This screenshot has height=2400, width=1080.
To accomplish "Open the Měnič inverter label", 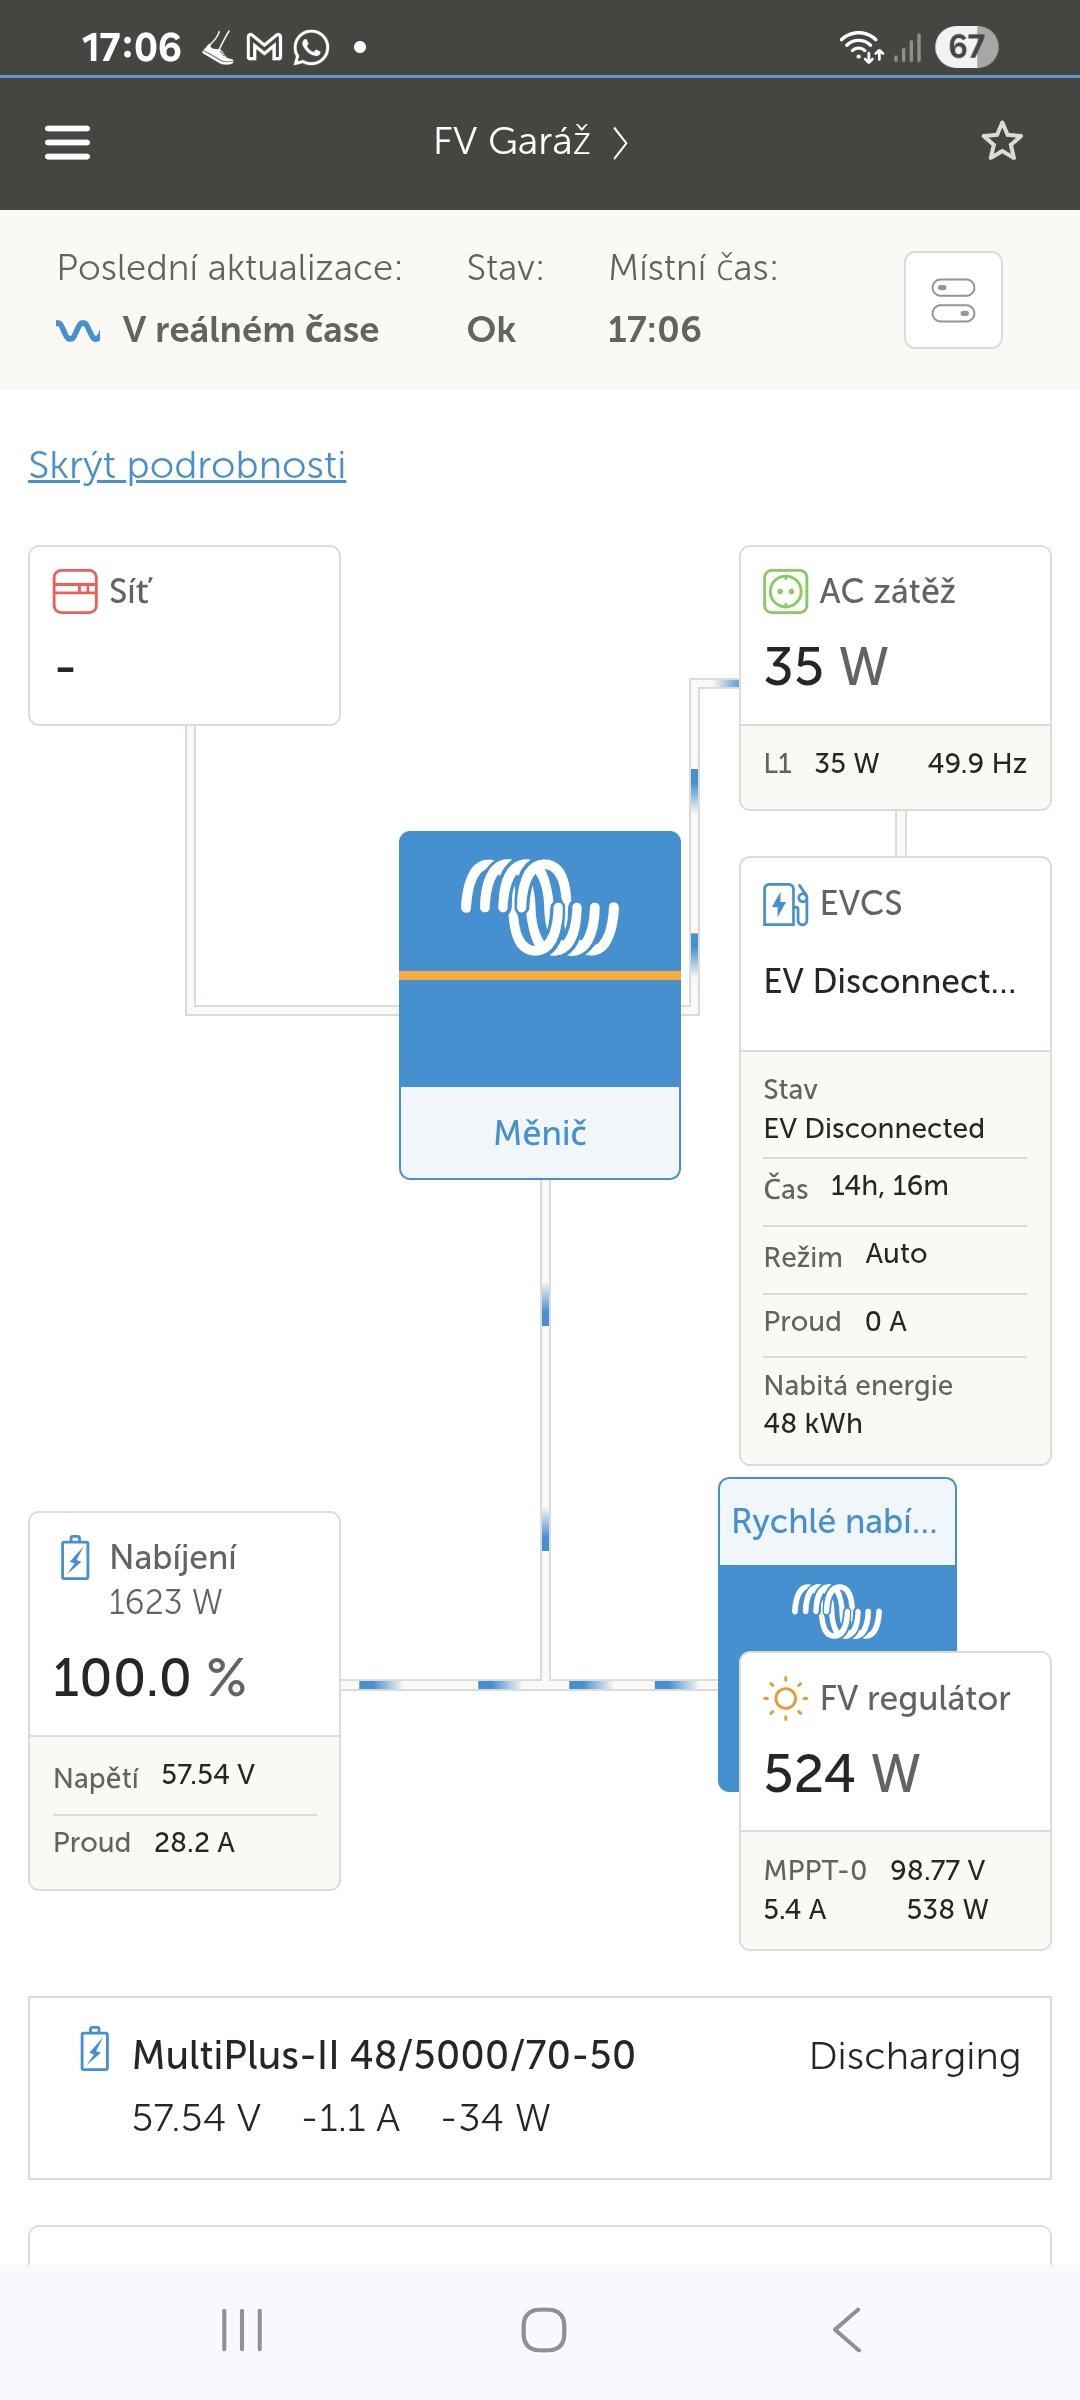I will pos(540,1133).
